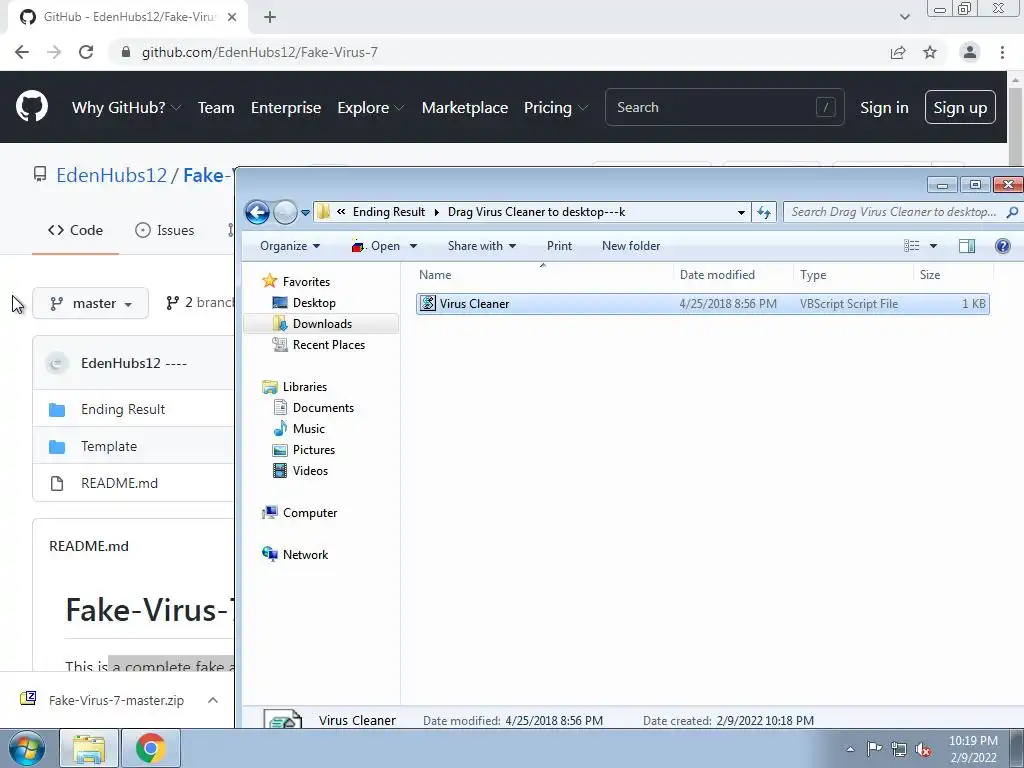Open the Explorer recent pages dropdown arrow
The height and width of the screenshot is (768, 1024).
[x=305, y=213]
